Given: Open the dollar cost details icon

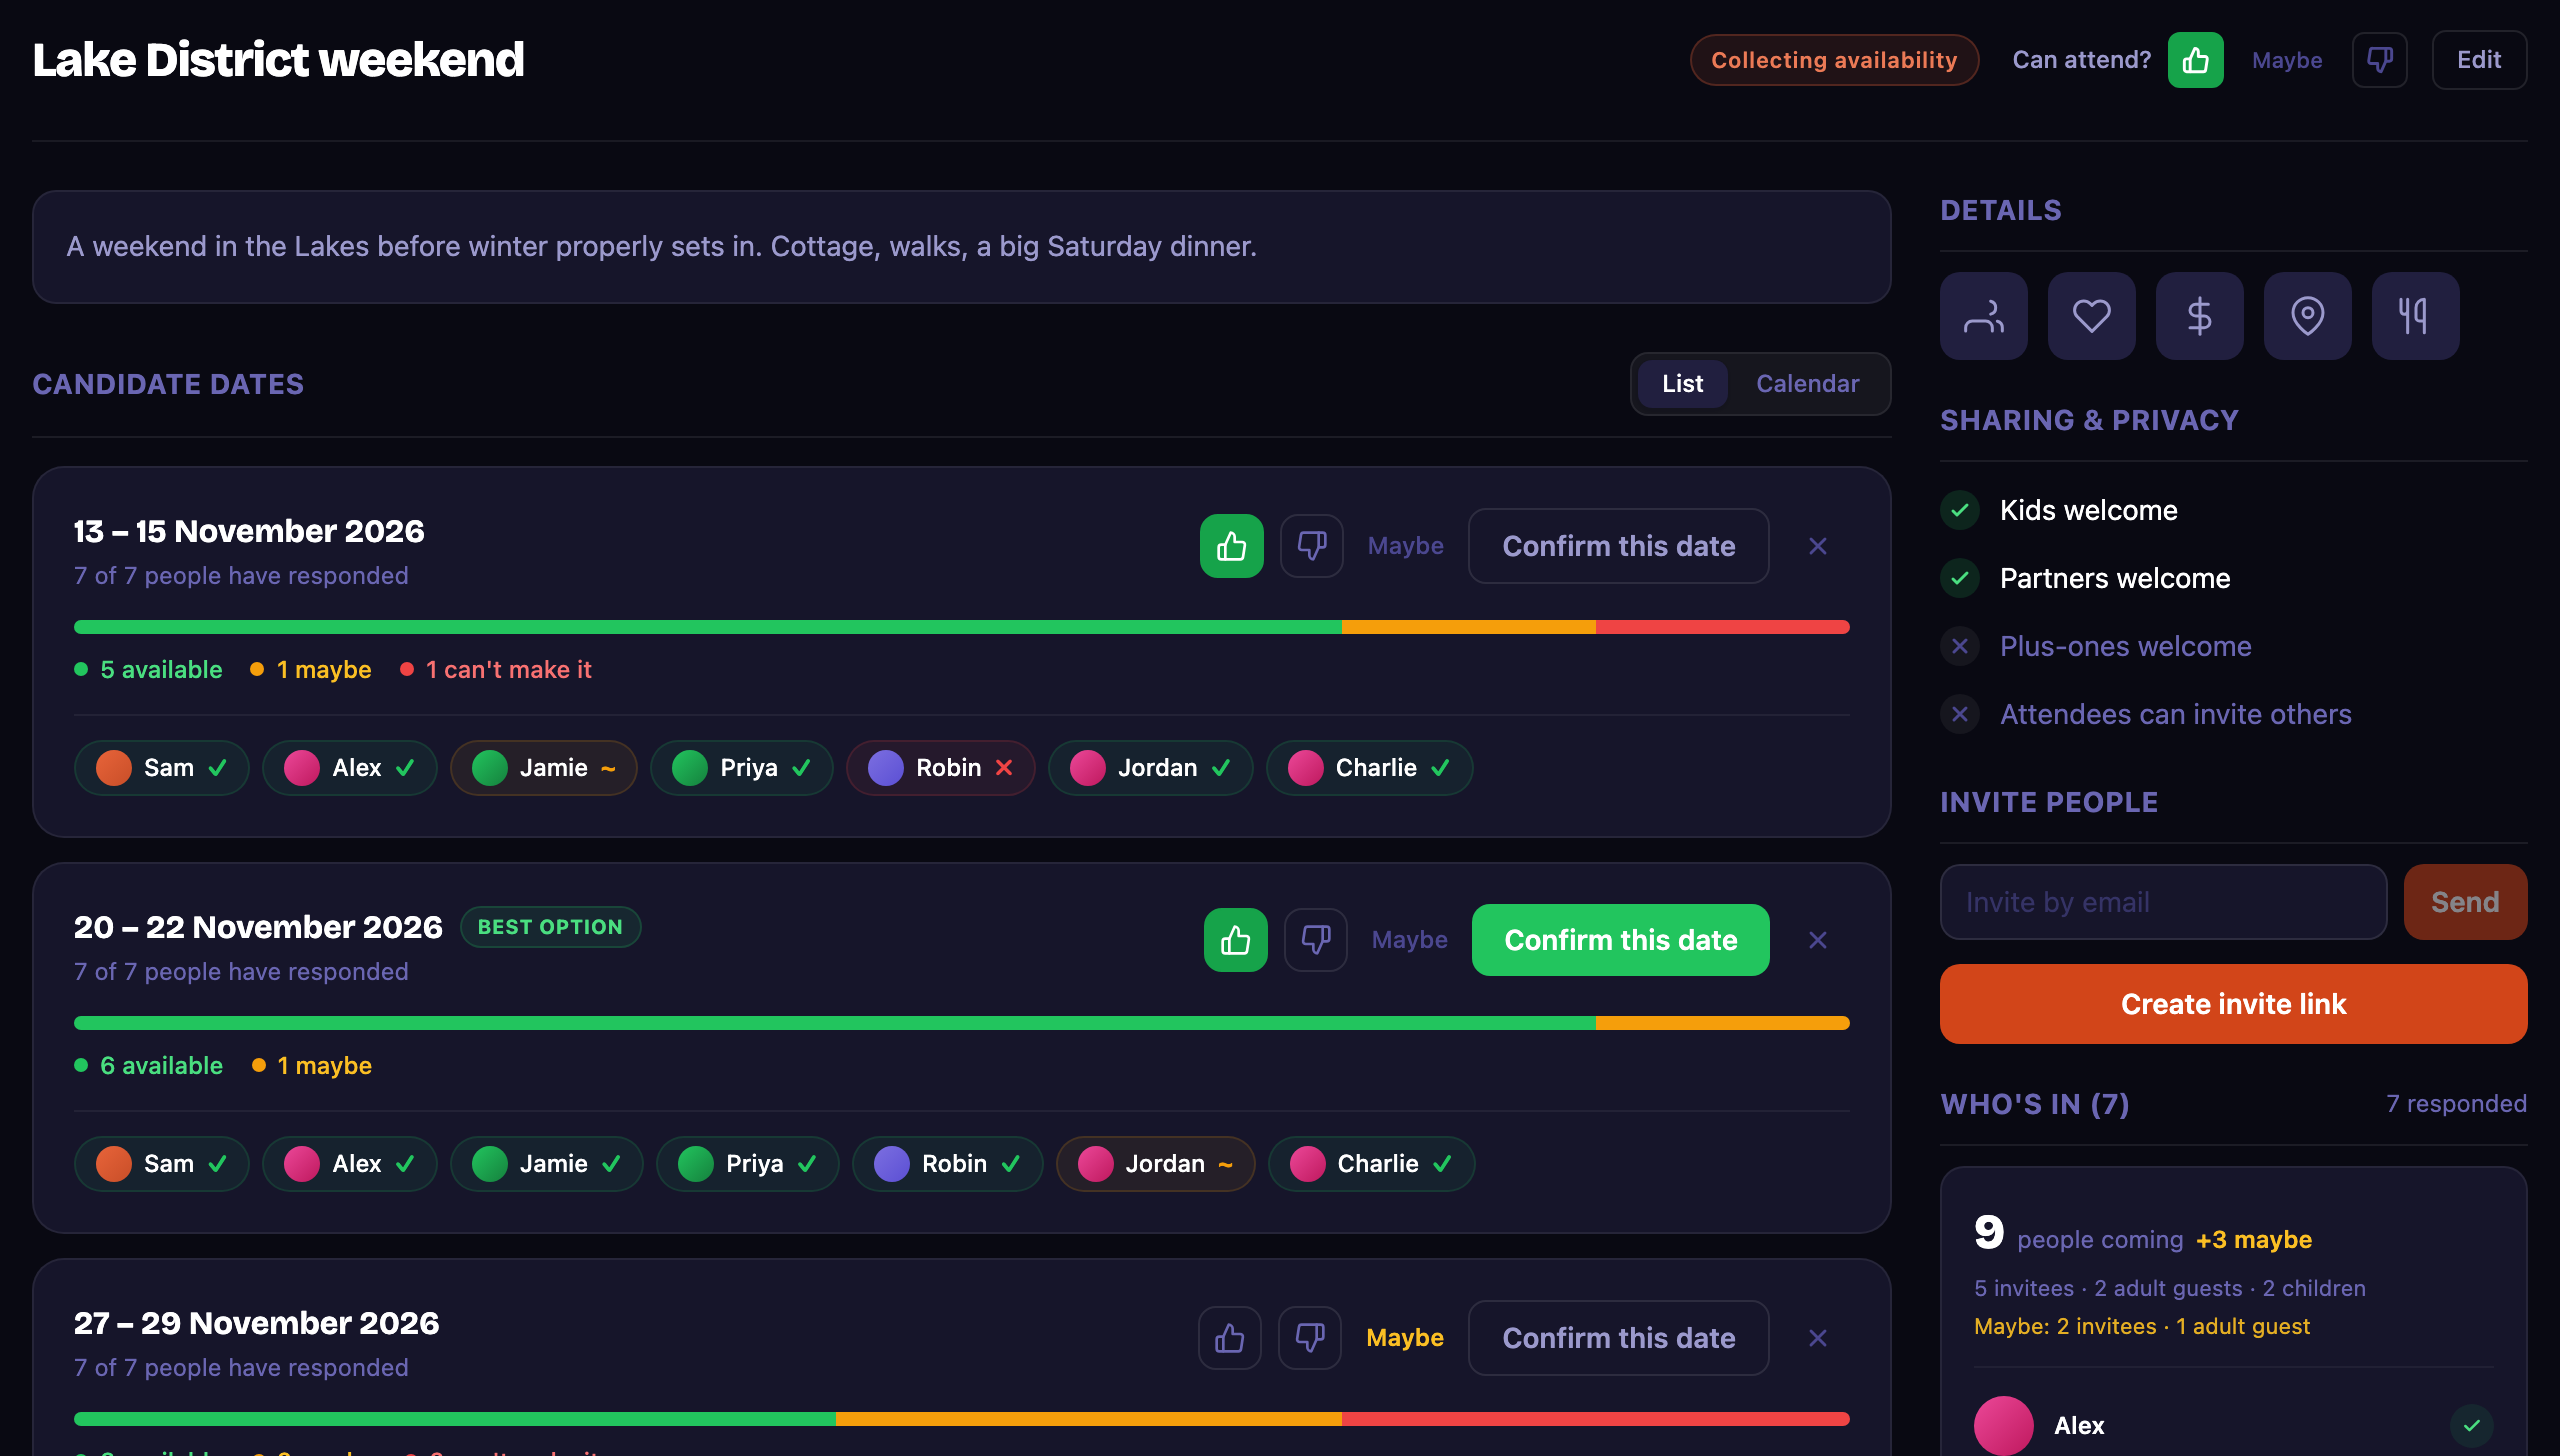Looking at the screenshot, I should pyautogui.click(x=2199, y=316).
